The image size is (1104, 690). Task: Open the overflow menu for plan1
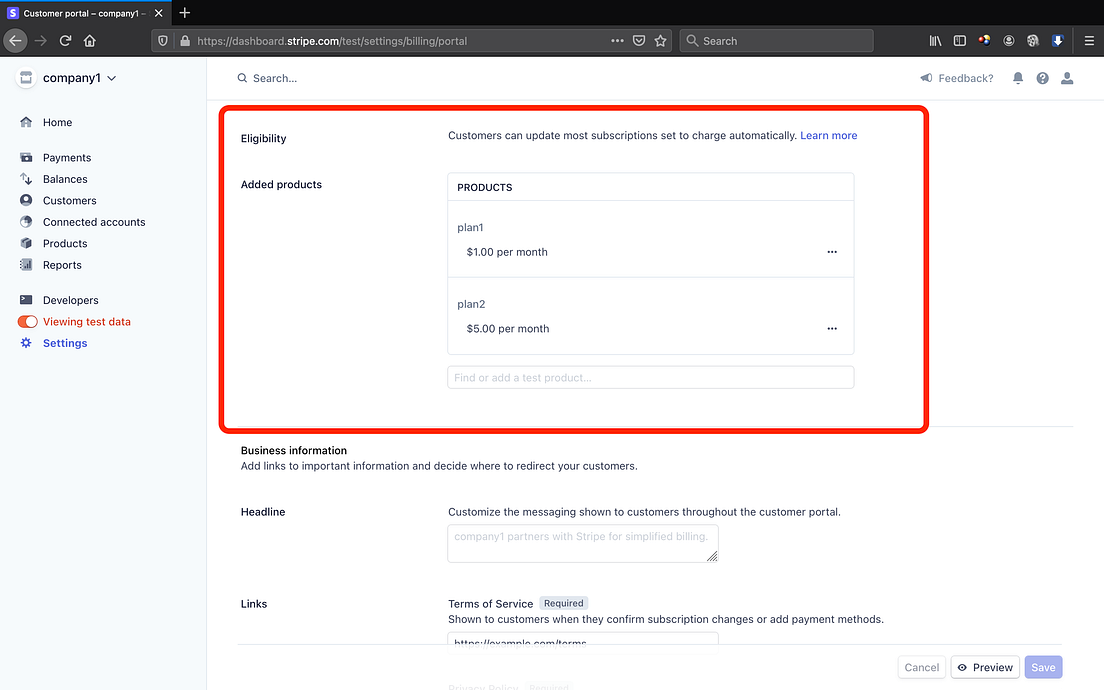tap(831, 252)
